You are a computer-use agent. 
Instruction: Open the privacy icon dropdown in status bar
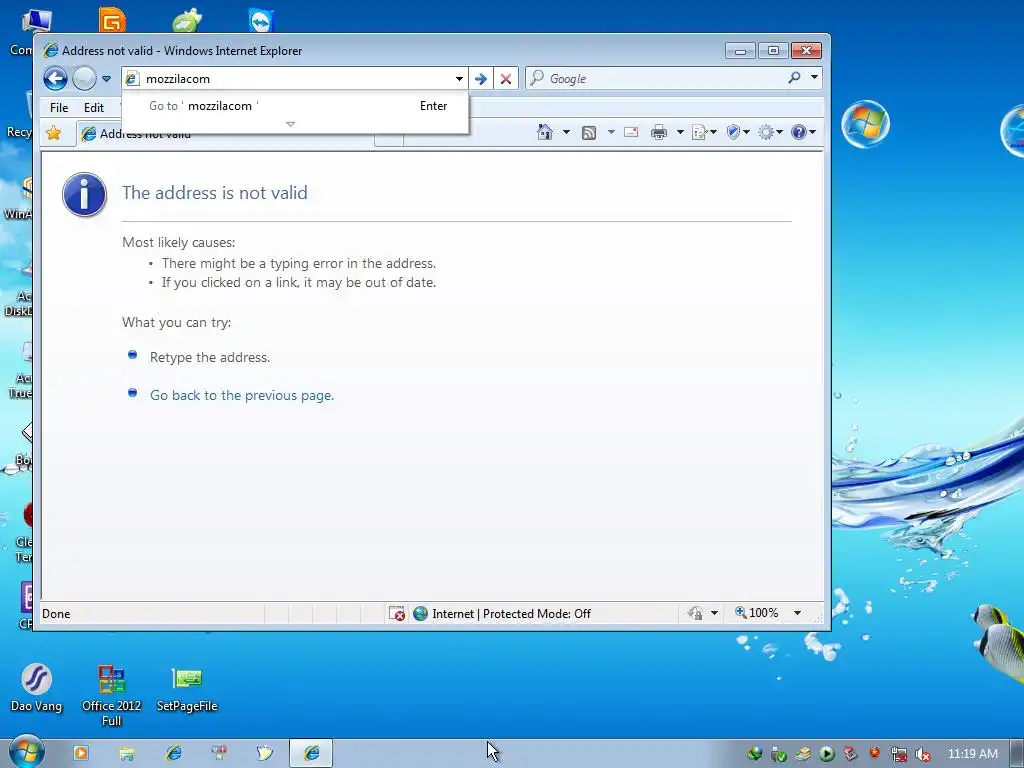coord(714,613)
